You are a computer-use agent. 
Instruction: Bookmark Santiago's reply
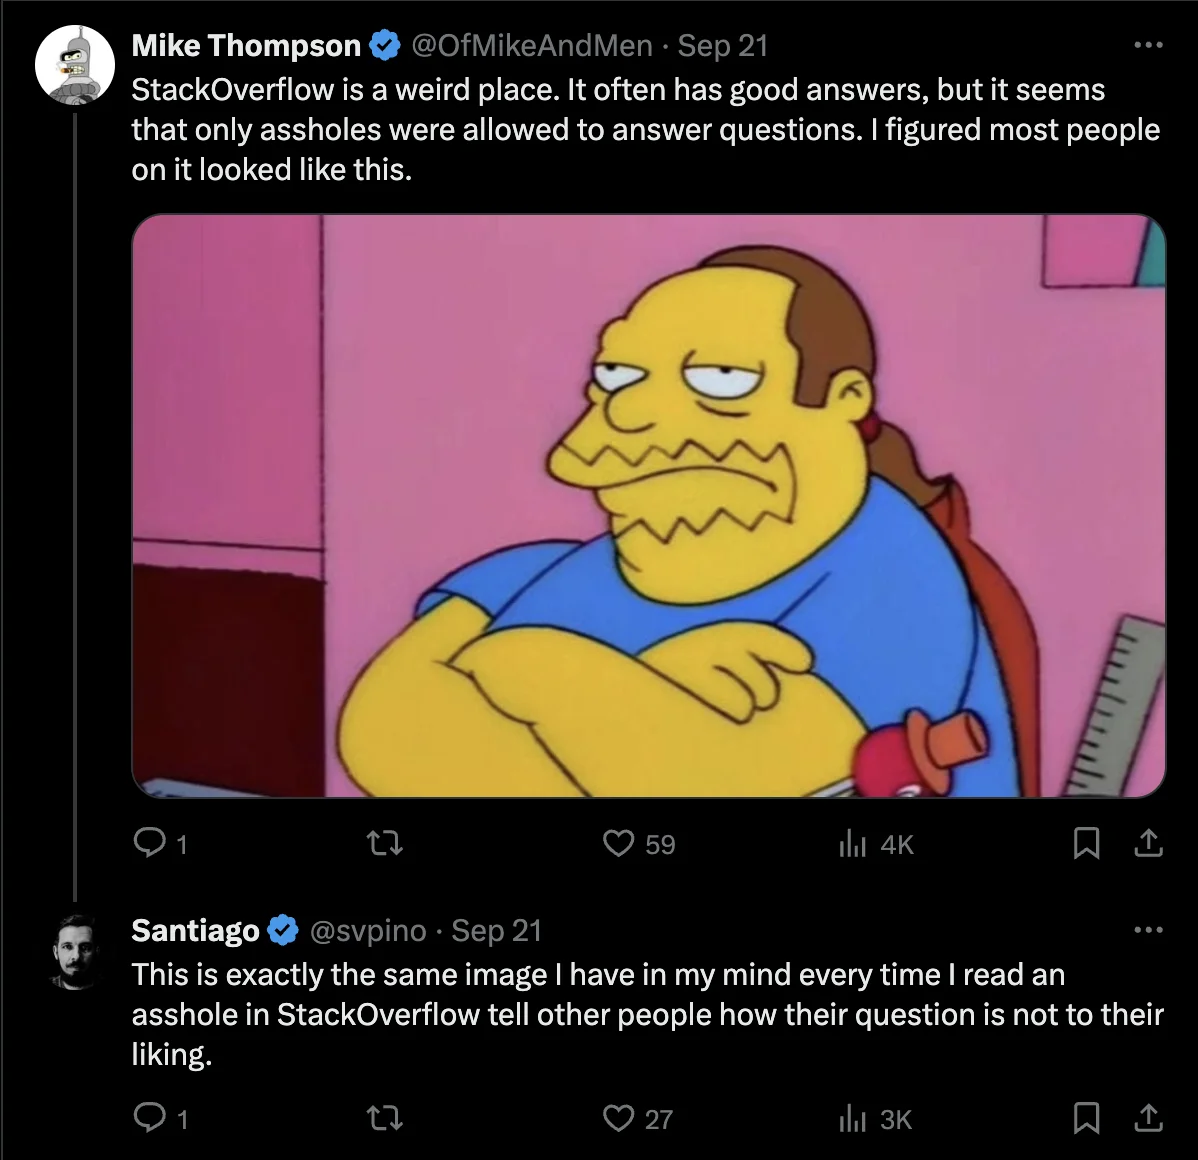[1086, 1119]
